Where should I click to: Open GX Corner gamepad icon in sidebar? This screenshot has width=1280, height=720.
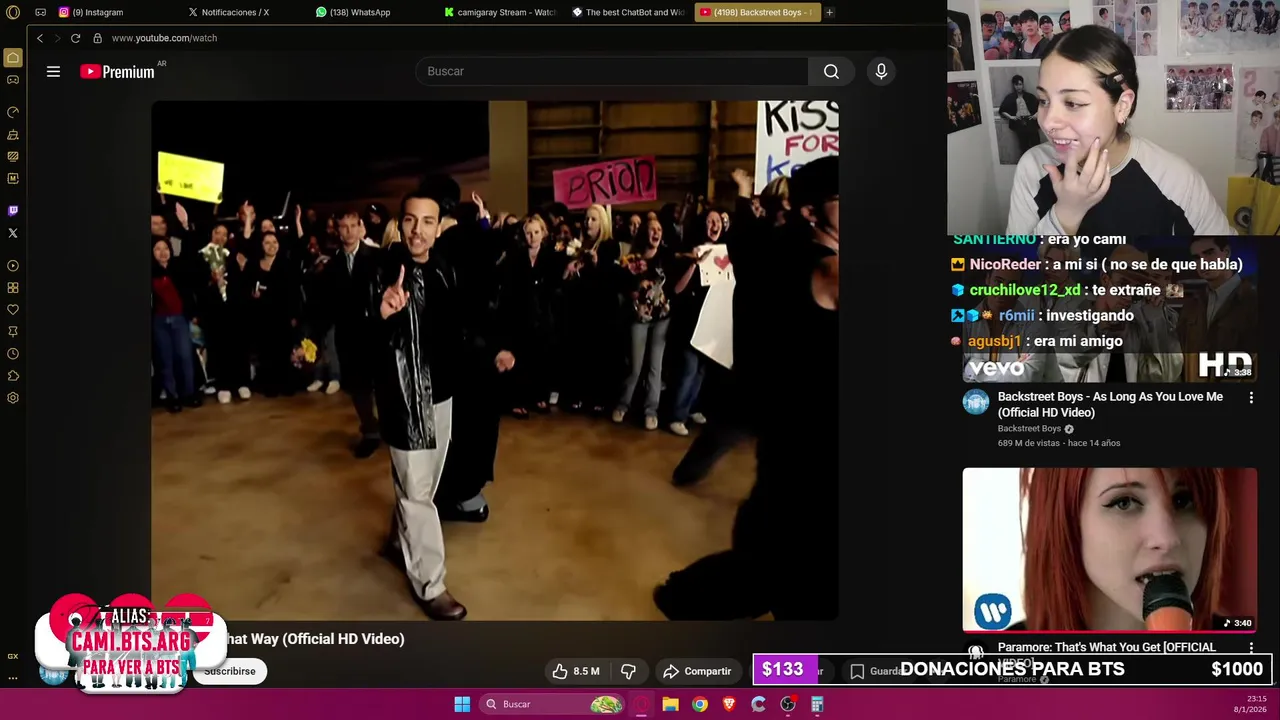coord(13,80)
